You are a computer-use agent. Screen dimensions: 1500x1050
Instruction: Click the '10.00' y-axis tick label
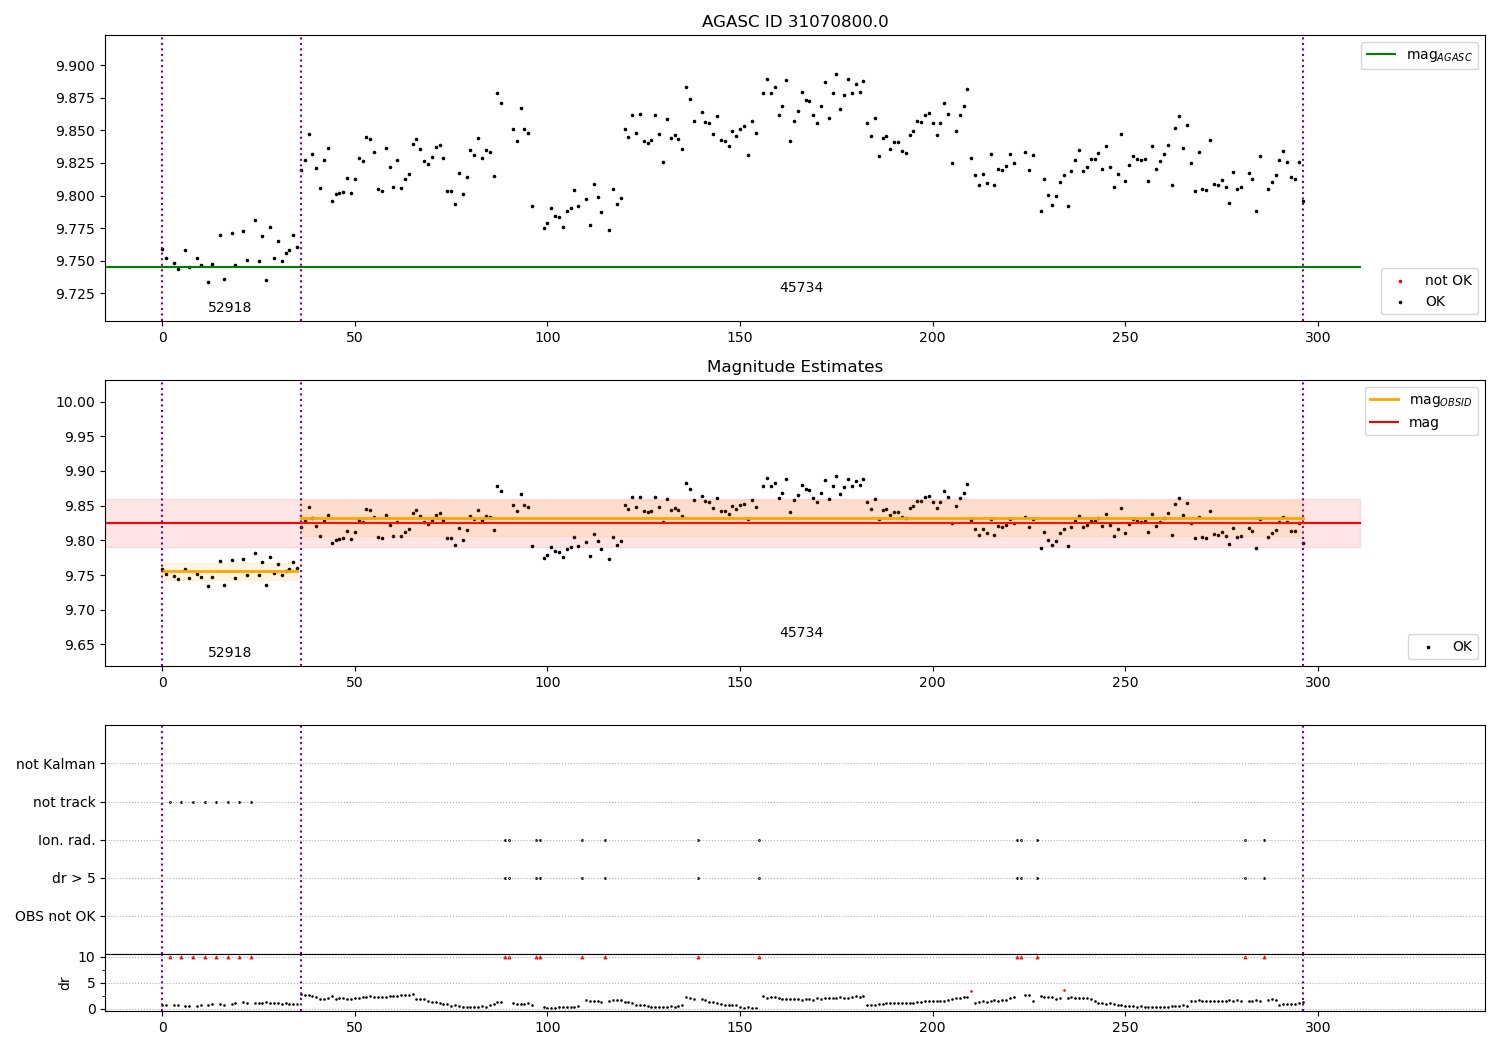[x=75, y=402]
